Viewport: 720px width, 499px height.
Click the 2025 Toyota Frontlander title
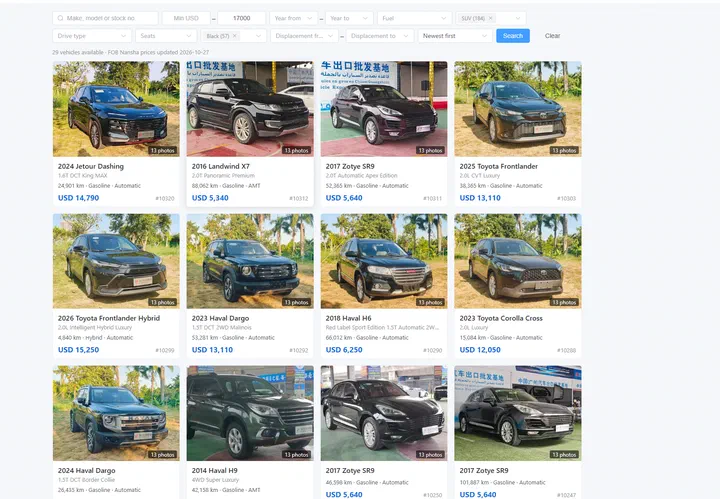[x=499, y=166]
